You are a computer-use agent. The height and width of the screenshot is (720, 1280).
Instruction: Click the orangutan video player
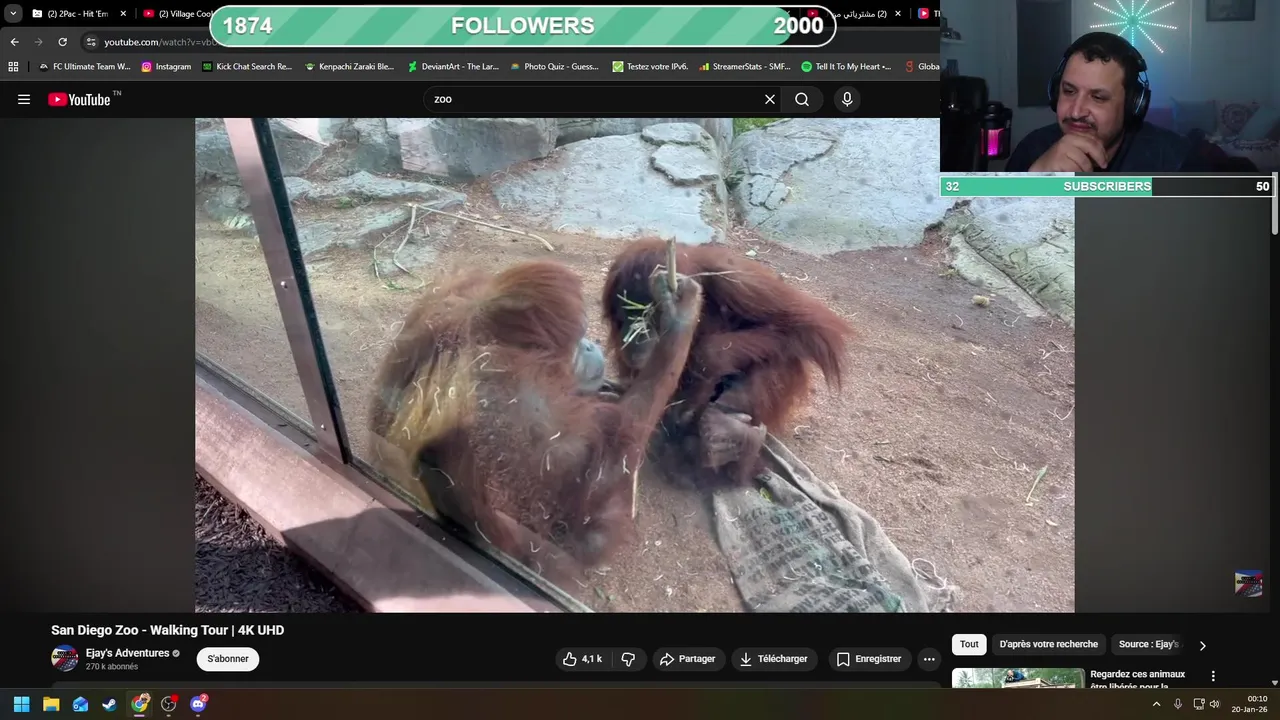coord(634,365)
